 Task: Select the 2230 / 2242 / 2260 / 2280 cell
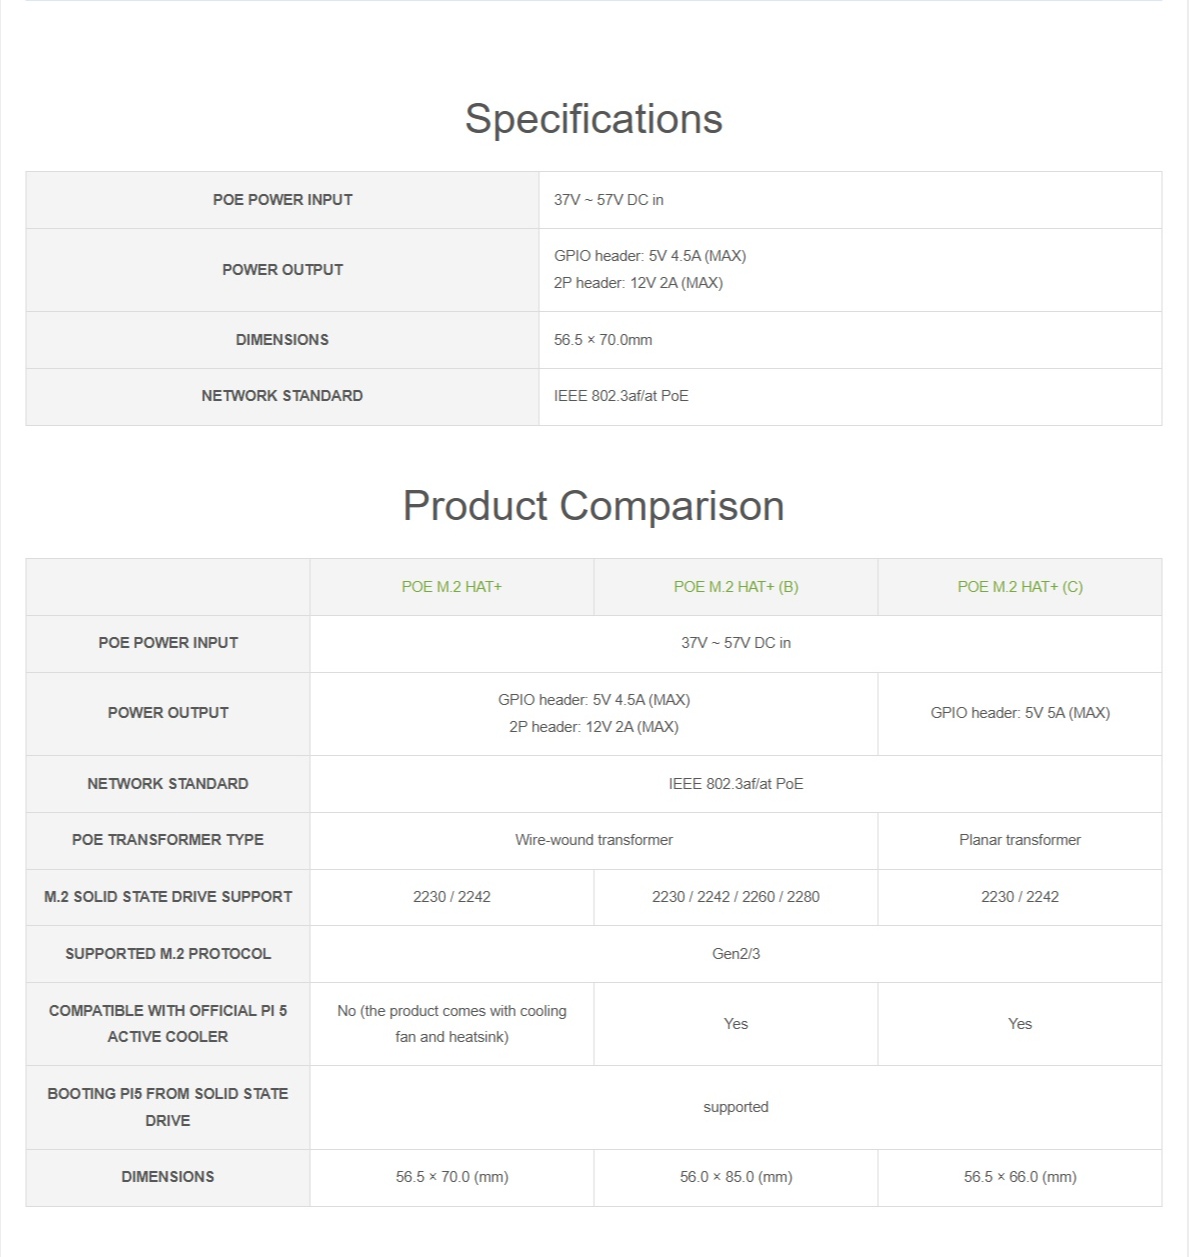point(735,897)
